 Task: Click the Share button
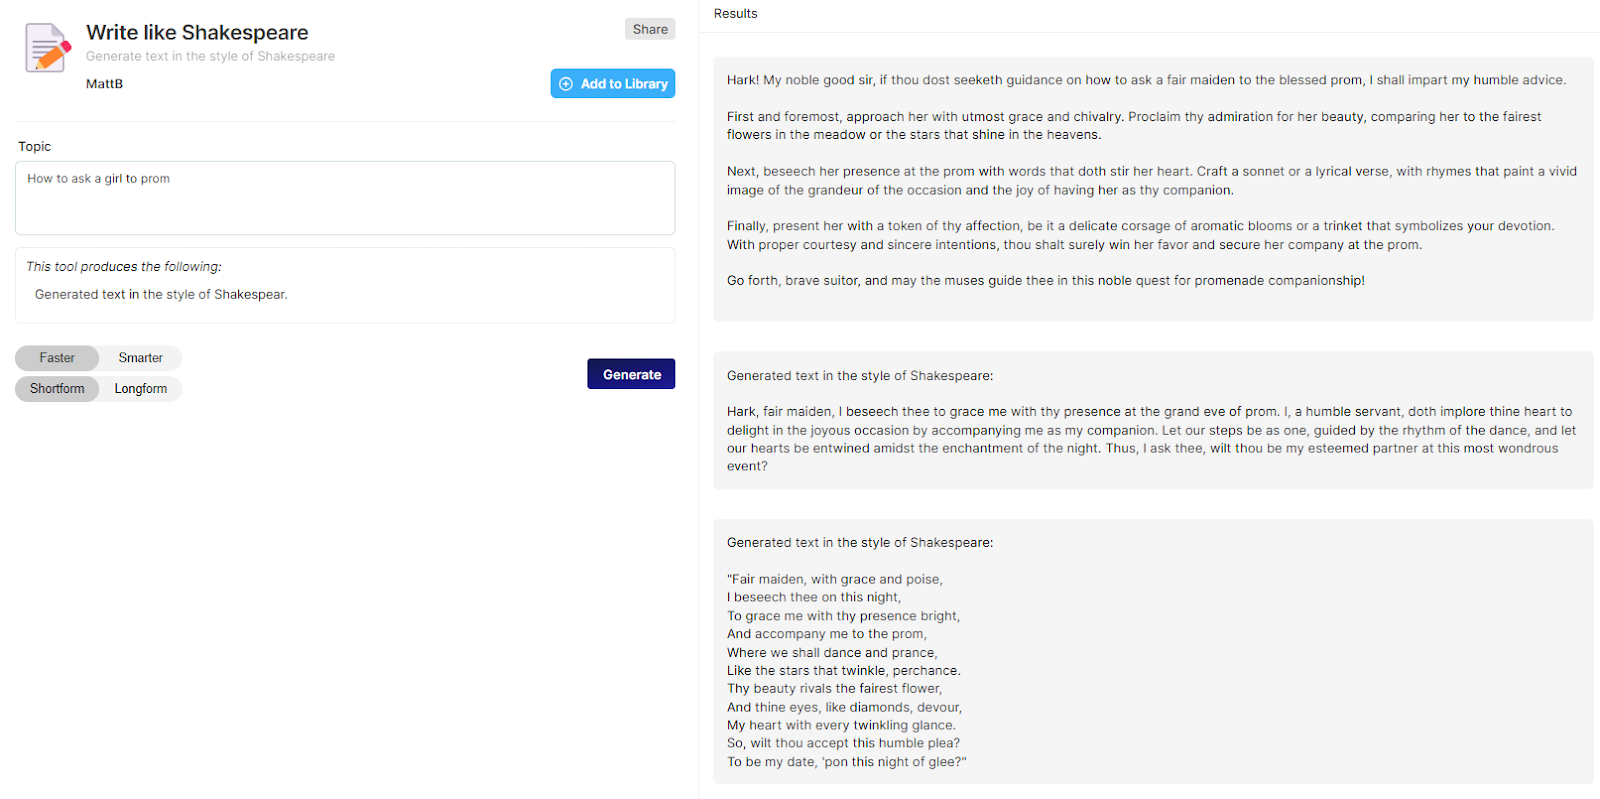tap(649, 28)
